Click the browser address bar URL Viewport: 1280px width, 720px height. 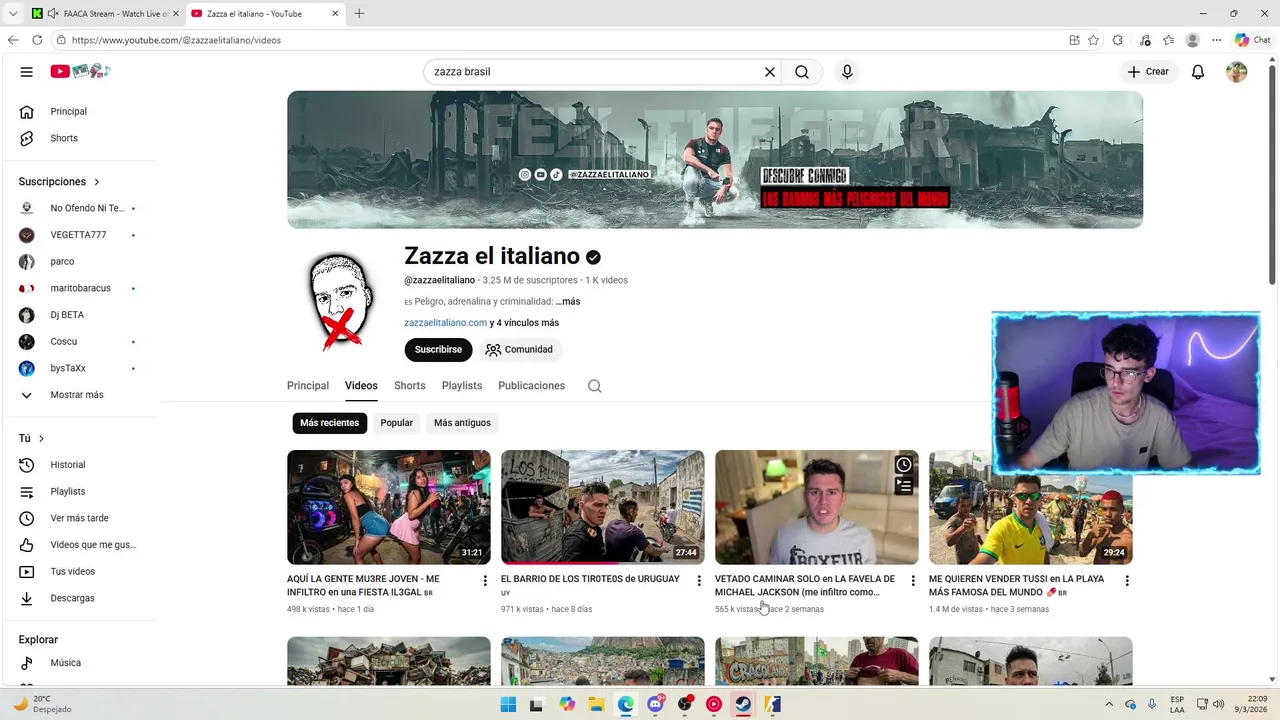(176, 40)
